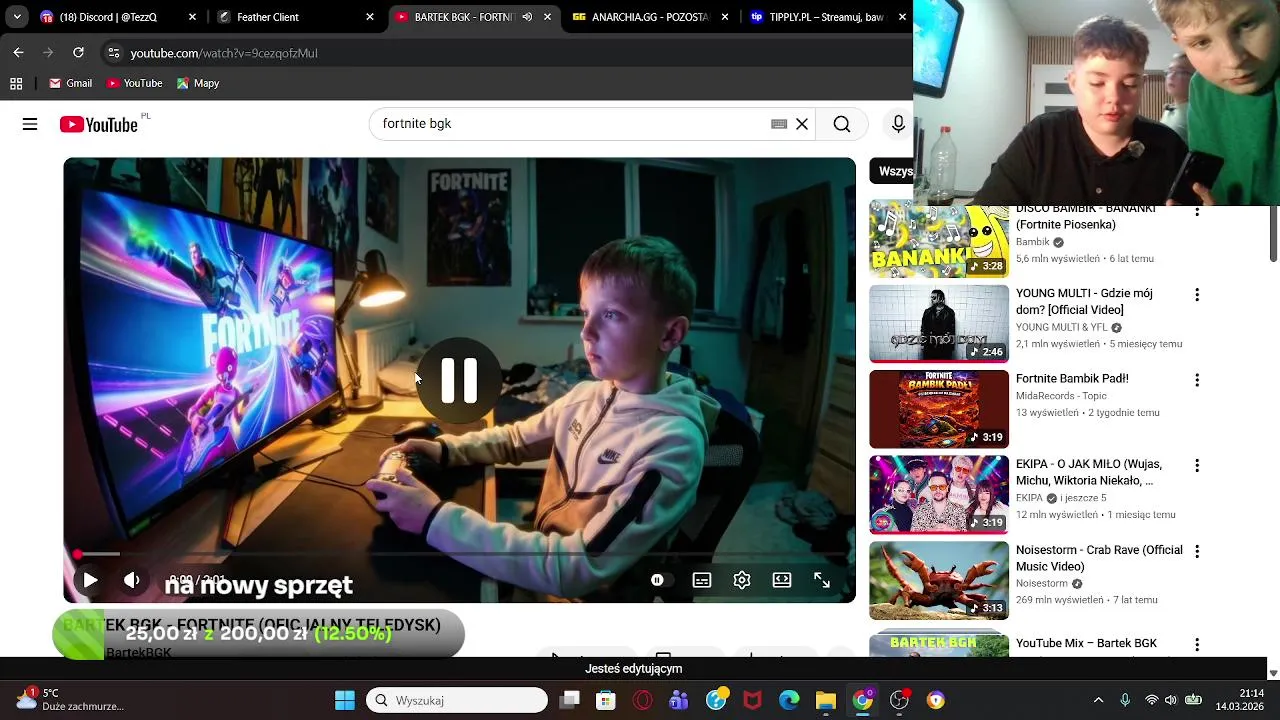Click the magnifier search button
The width and height of the screenshot is (1280, 720).
[842, 124]
